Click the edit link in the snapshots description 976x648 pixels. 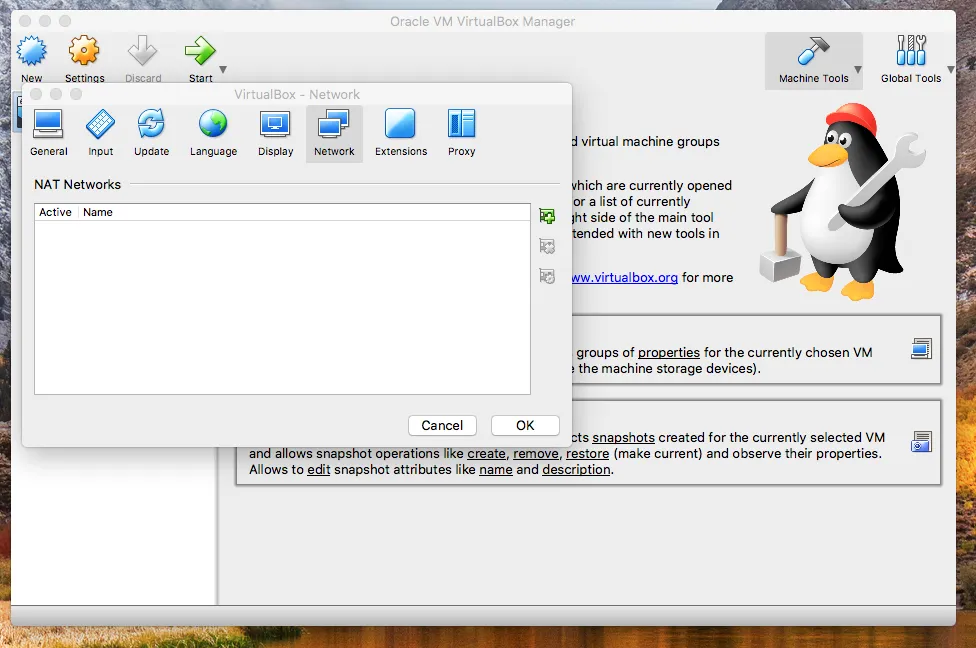pos(319,470)
